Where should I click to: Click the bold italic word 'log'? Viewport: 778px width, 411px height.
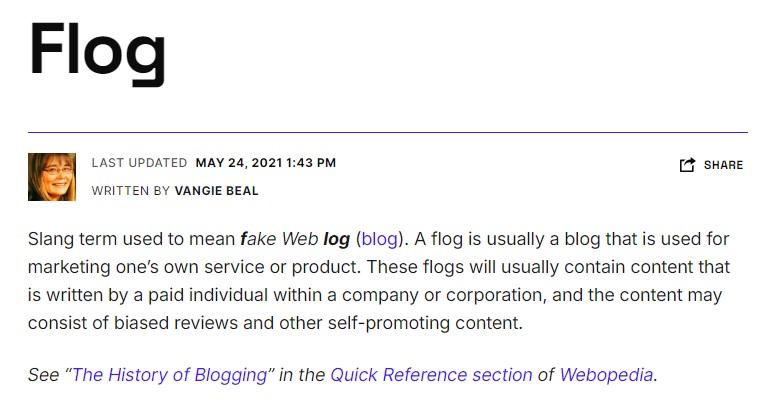click(x=337, y=239)
